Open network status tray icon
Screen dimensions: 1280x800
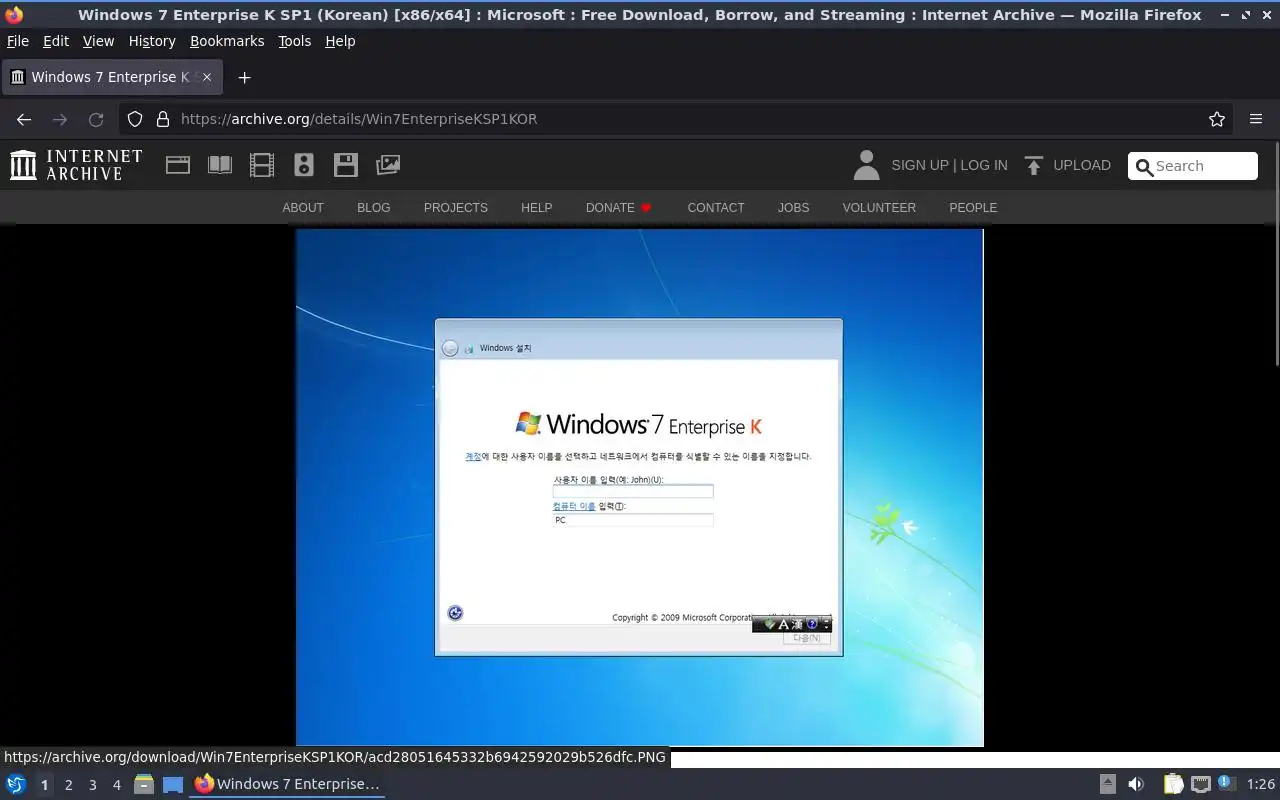click(1201, 784)
